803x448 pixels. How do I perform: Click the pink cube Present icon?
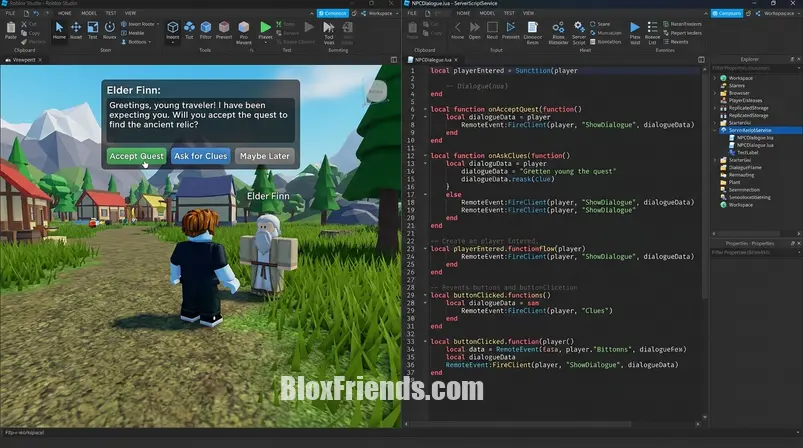click(x=224, y=27)
